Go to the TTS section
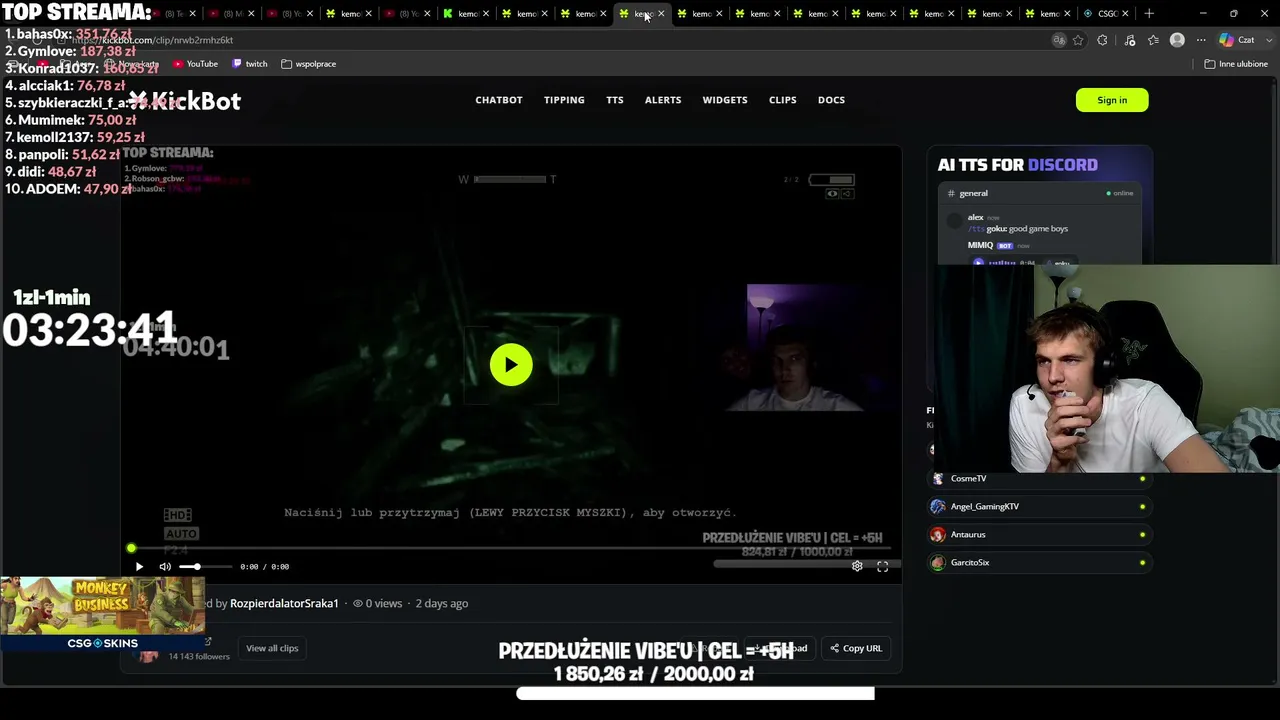This screenshot has width=1280, height=720. click(615, 100)
